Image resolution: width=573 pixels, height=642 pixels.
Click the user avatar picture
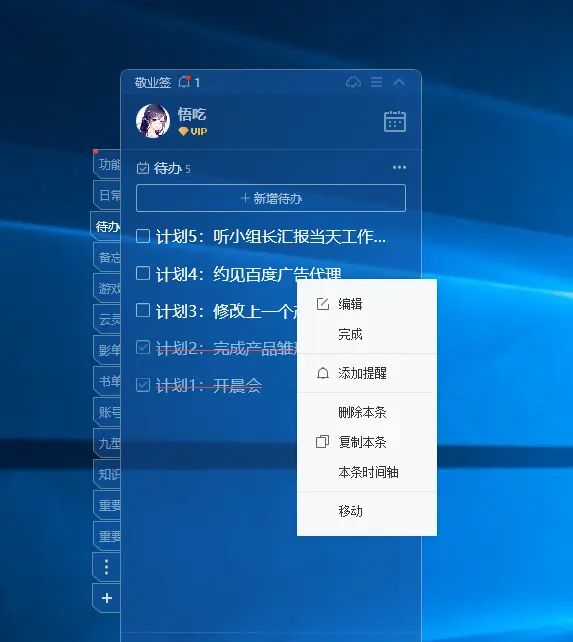coord(153,121)
